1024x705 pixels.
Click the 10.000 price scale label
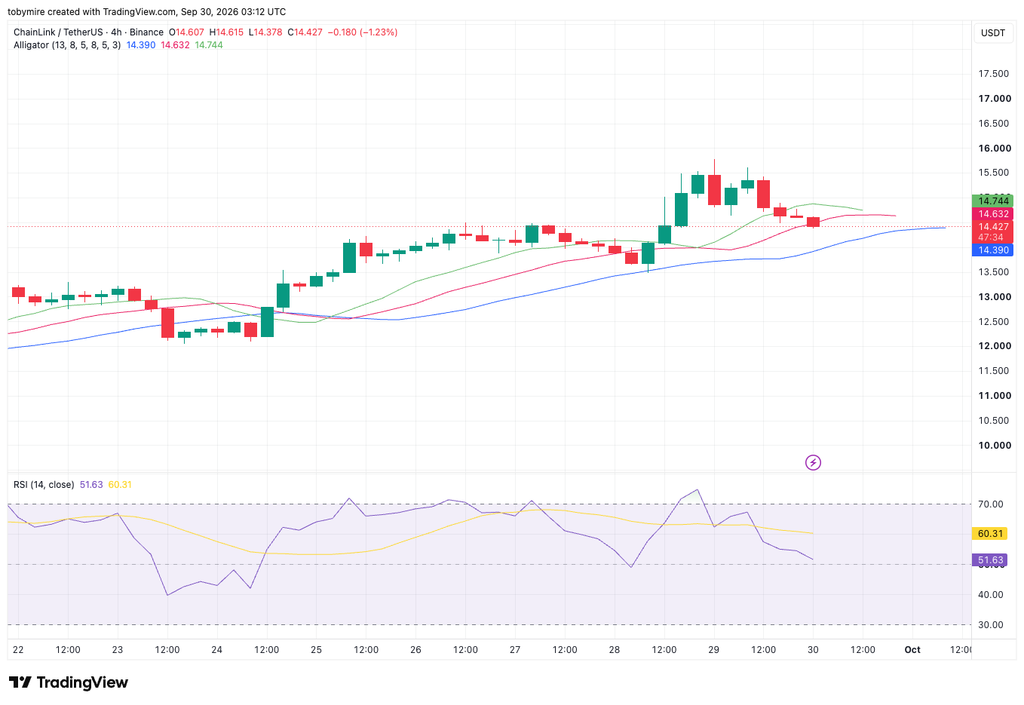[994, 445]
